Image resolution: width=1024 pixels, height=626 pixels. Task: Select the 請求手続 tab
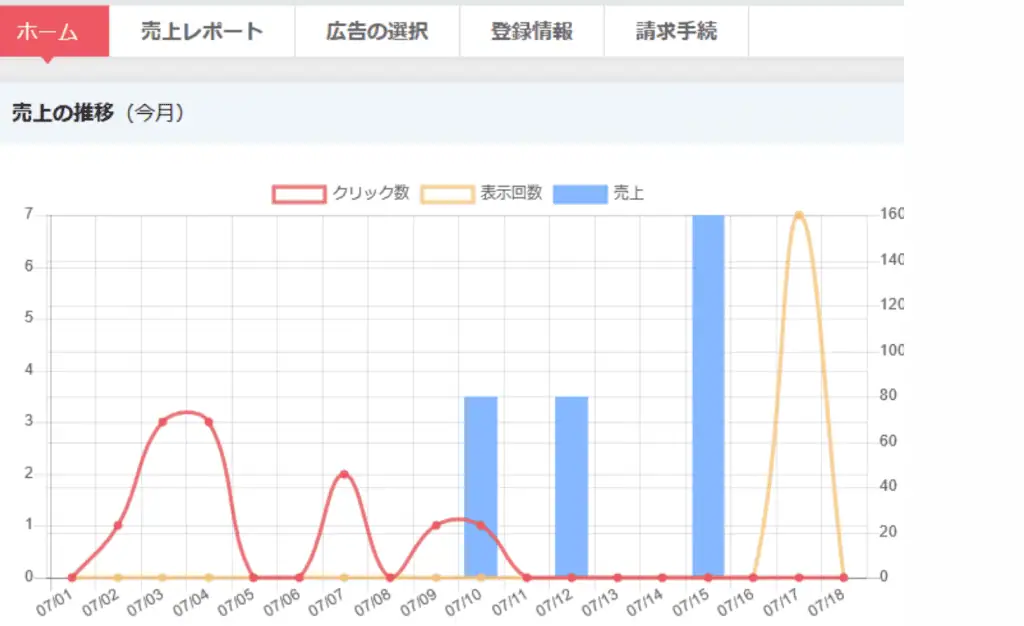pos(676,31)
